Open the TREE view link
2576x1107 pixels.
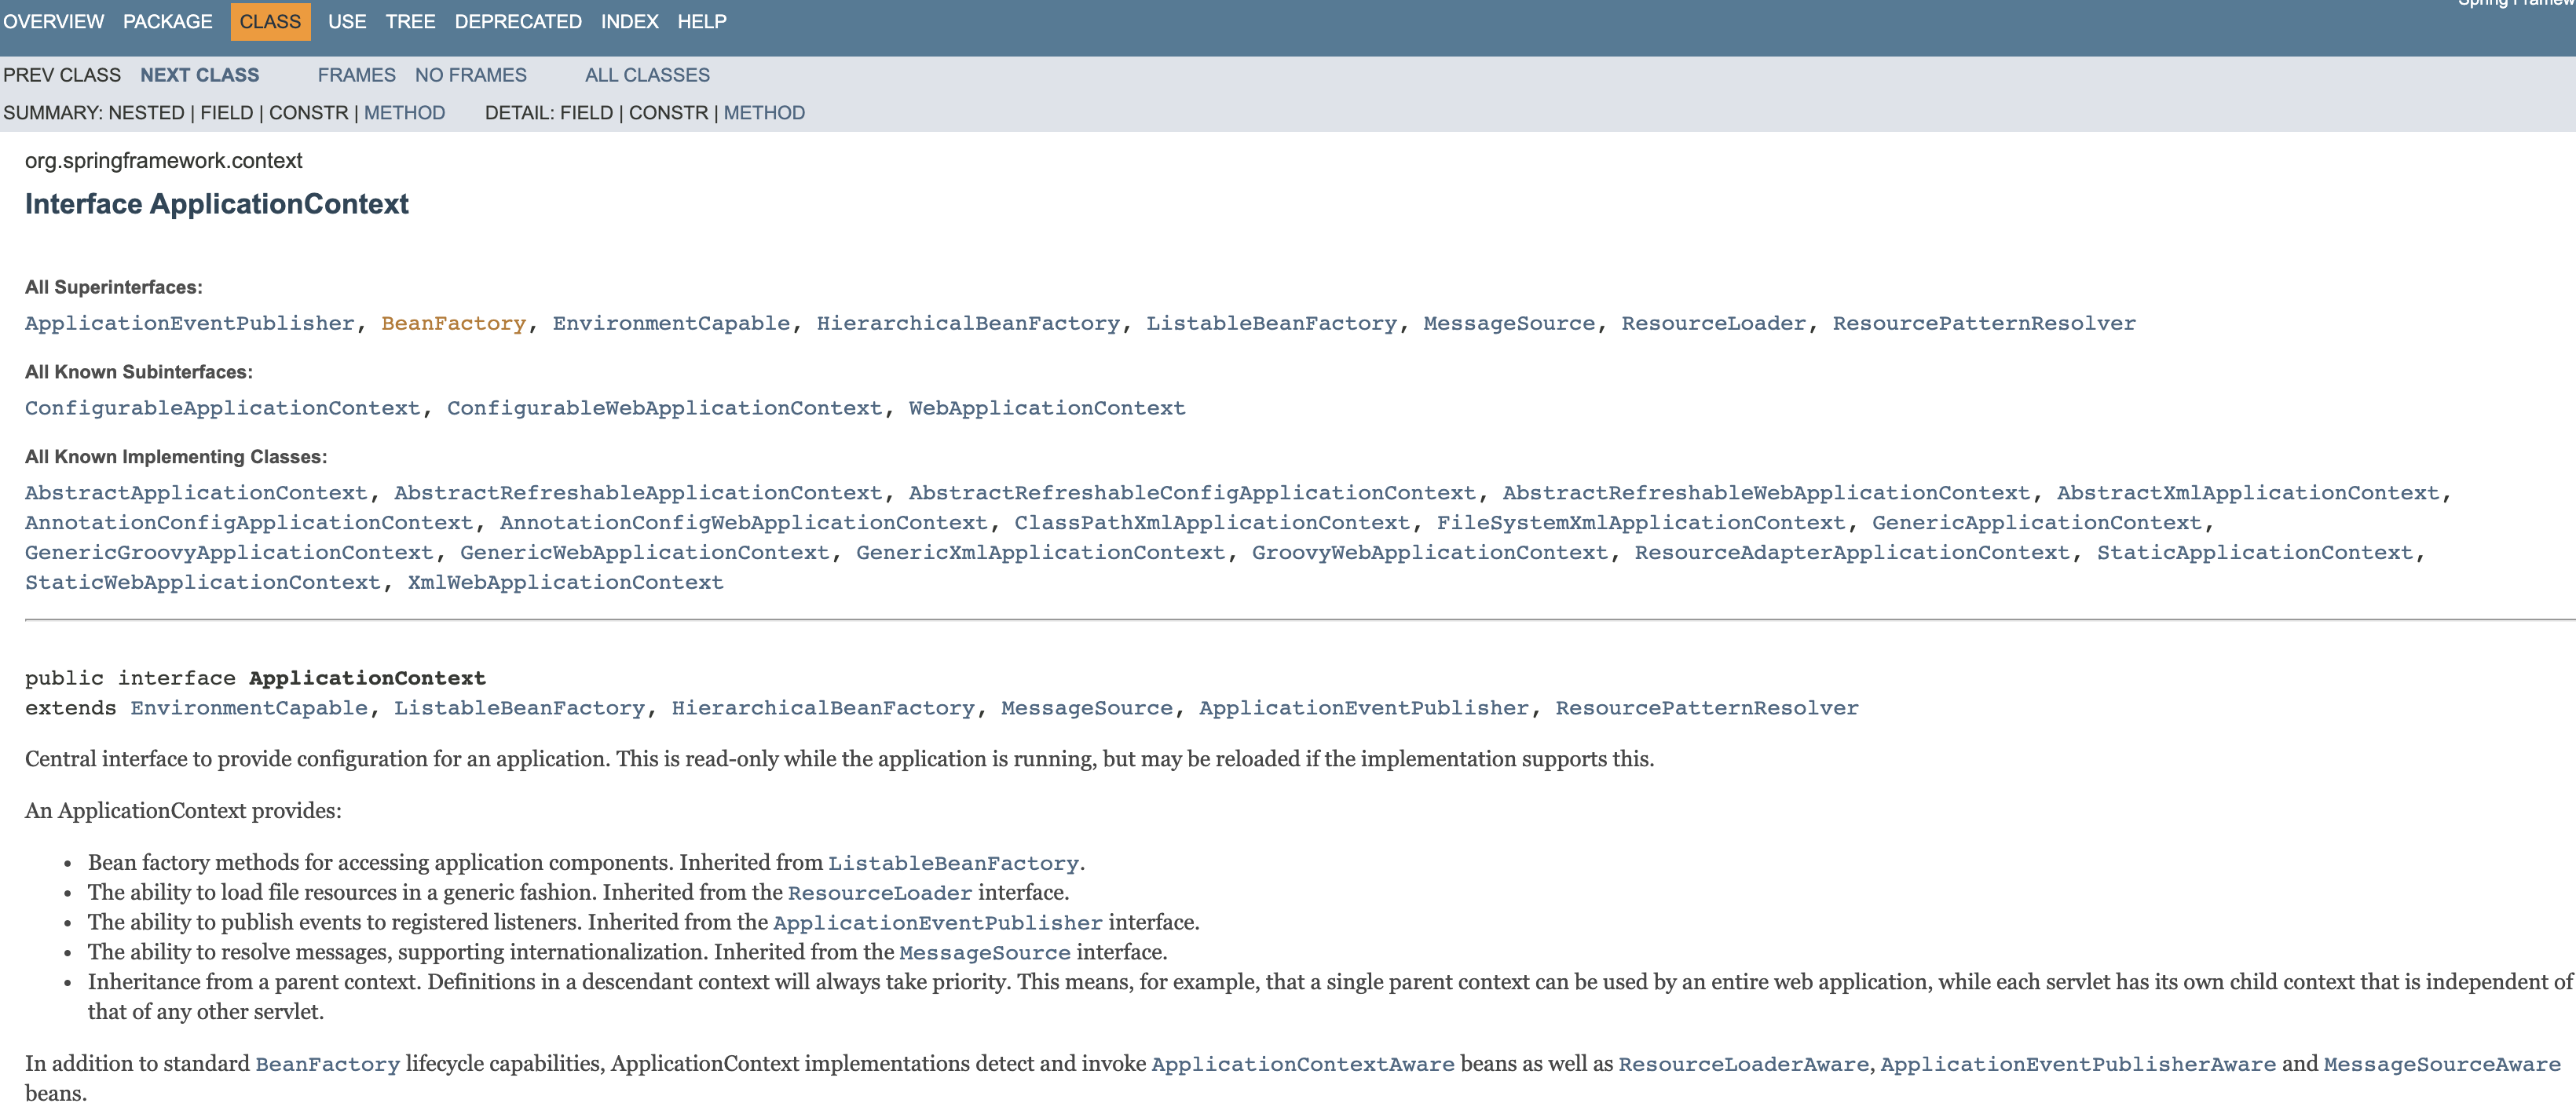pos(410,21)
